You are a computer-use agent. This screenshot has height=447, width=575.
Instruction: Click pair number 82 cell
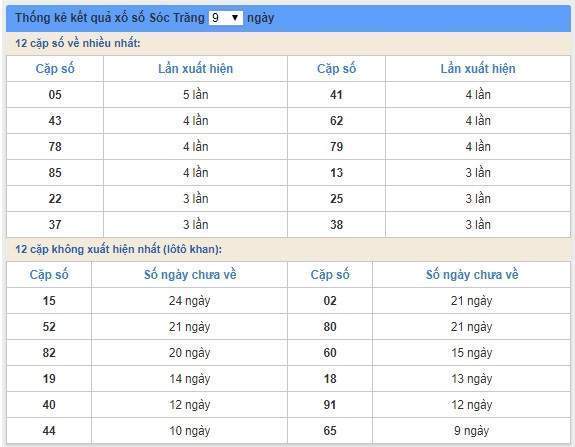pyautogui.click(x=49, y=353)
